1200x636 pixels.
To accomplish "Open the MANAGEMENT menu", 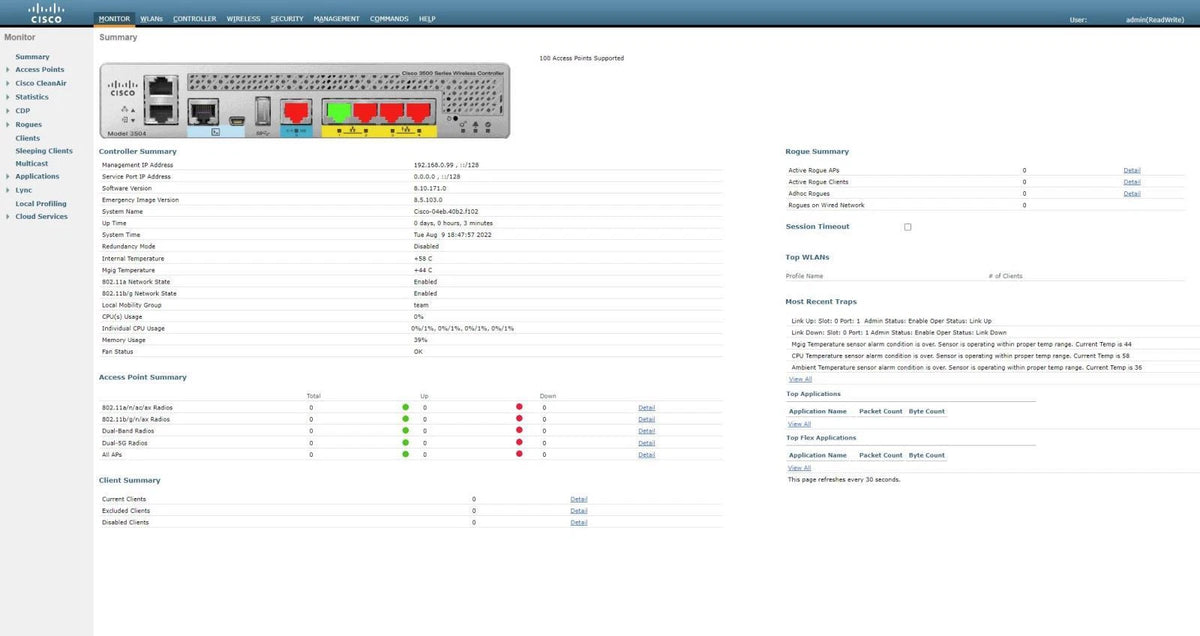I will (x=337, y=18).
